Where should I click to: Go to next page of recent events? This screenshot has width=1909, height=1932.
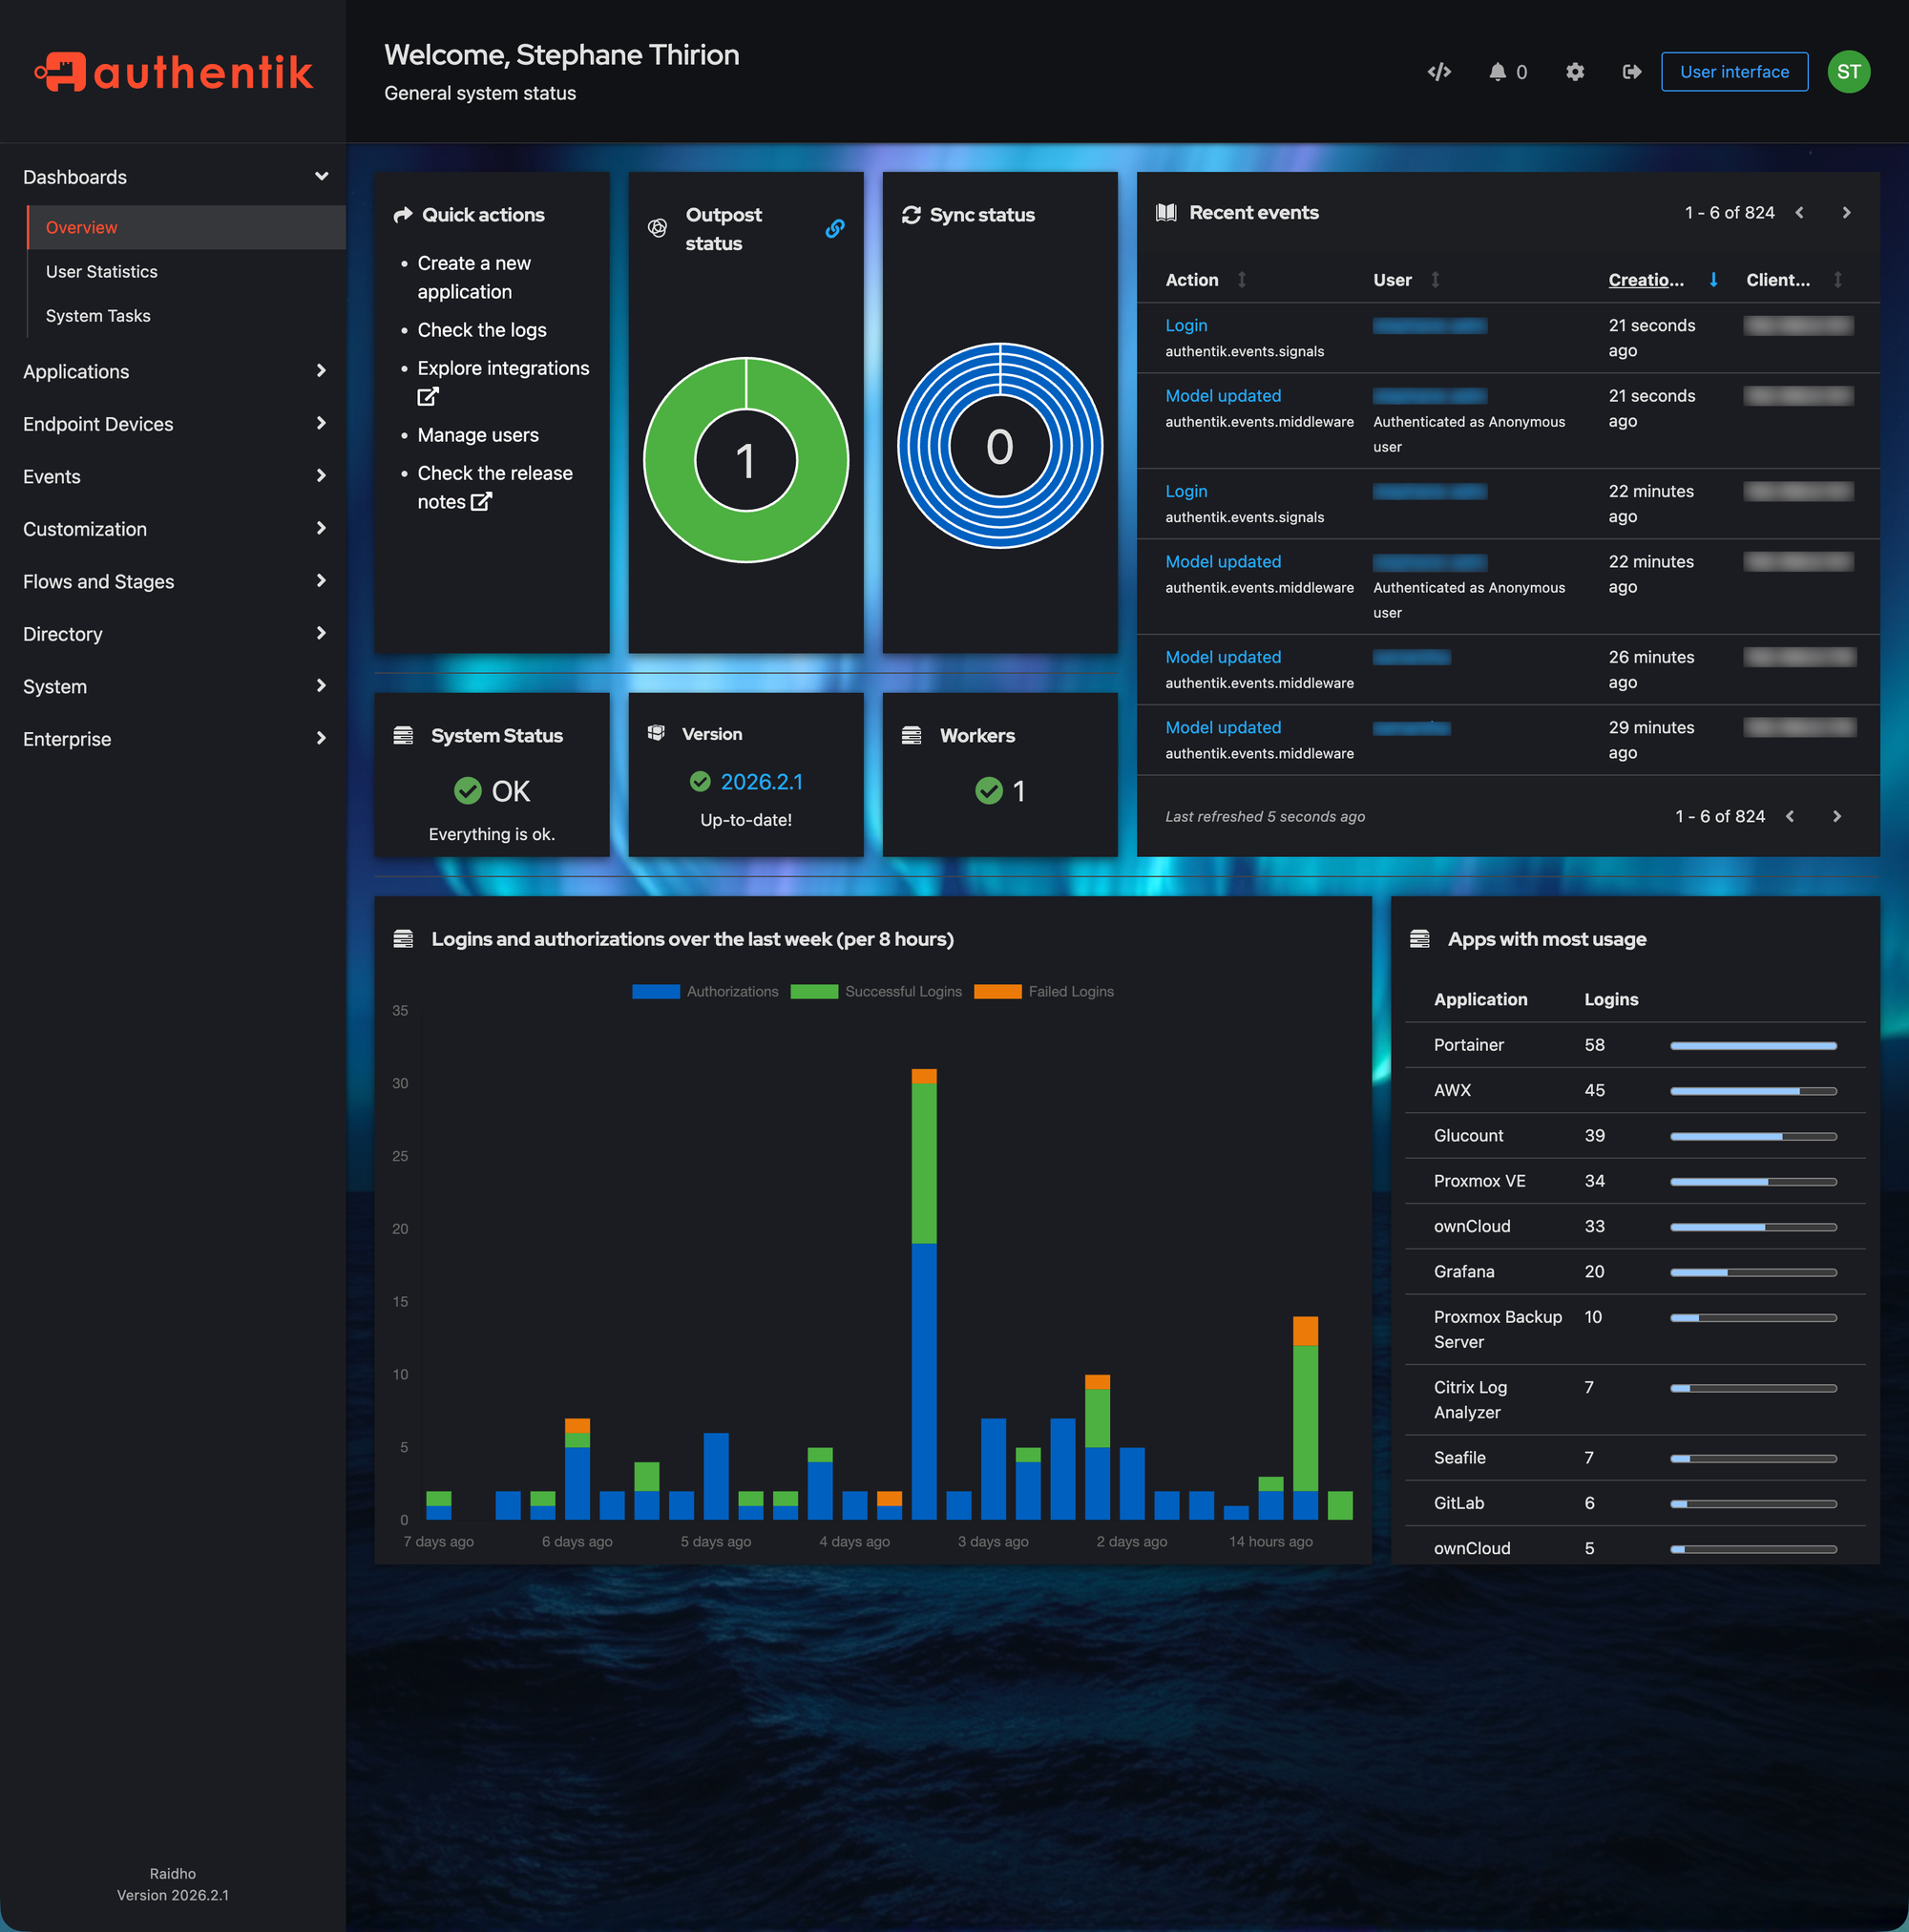(1846, 213)
